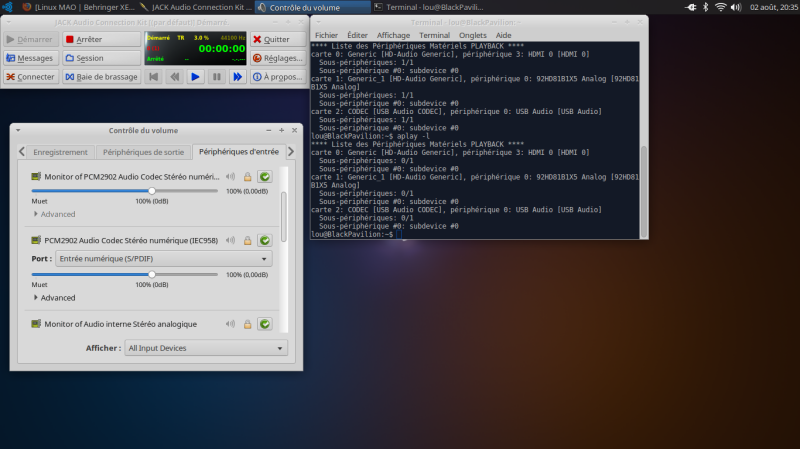
Task: Open the À propos dialog
Action: point(278,77)
